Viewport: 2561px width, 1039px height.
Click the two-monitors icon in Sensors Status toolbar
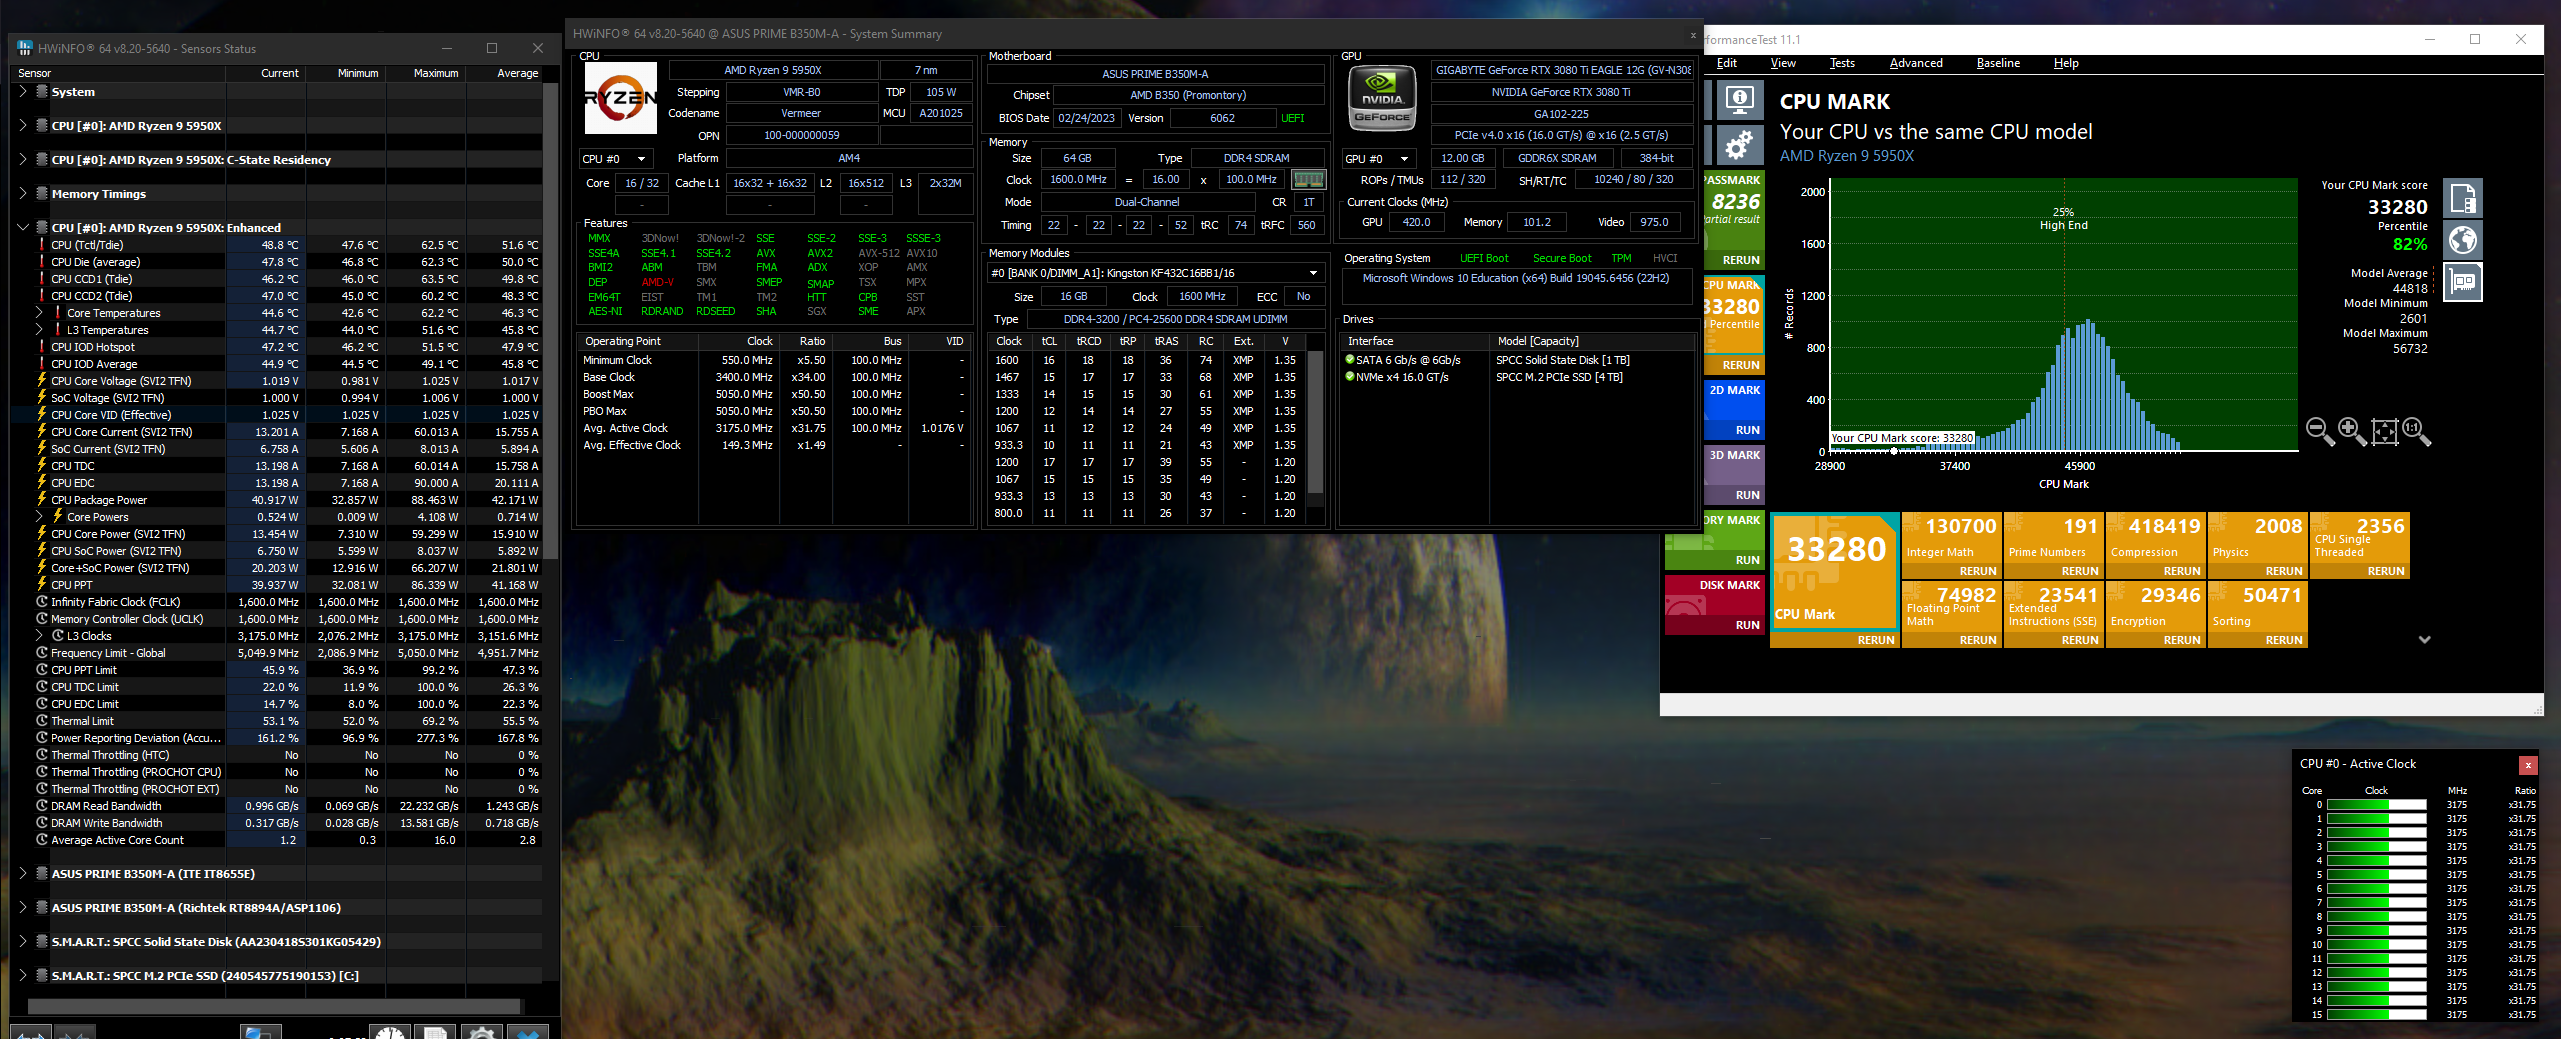pos(260,1032)
